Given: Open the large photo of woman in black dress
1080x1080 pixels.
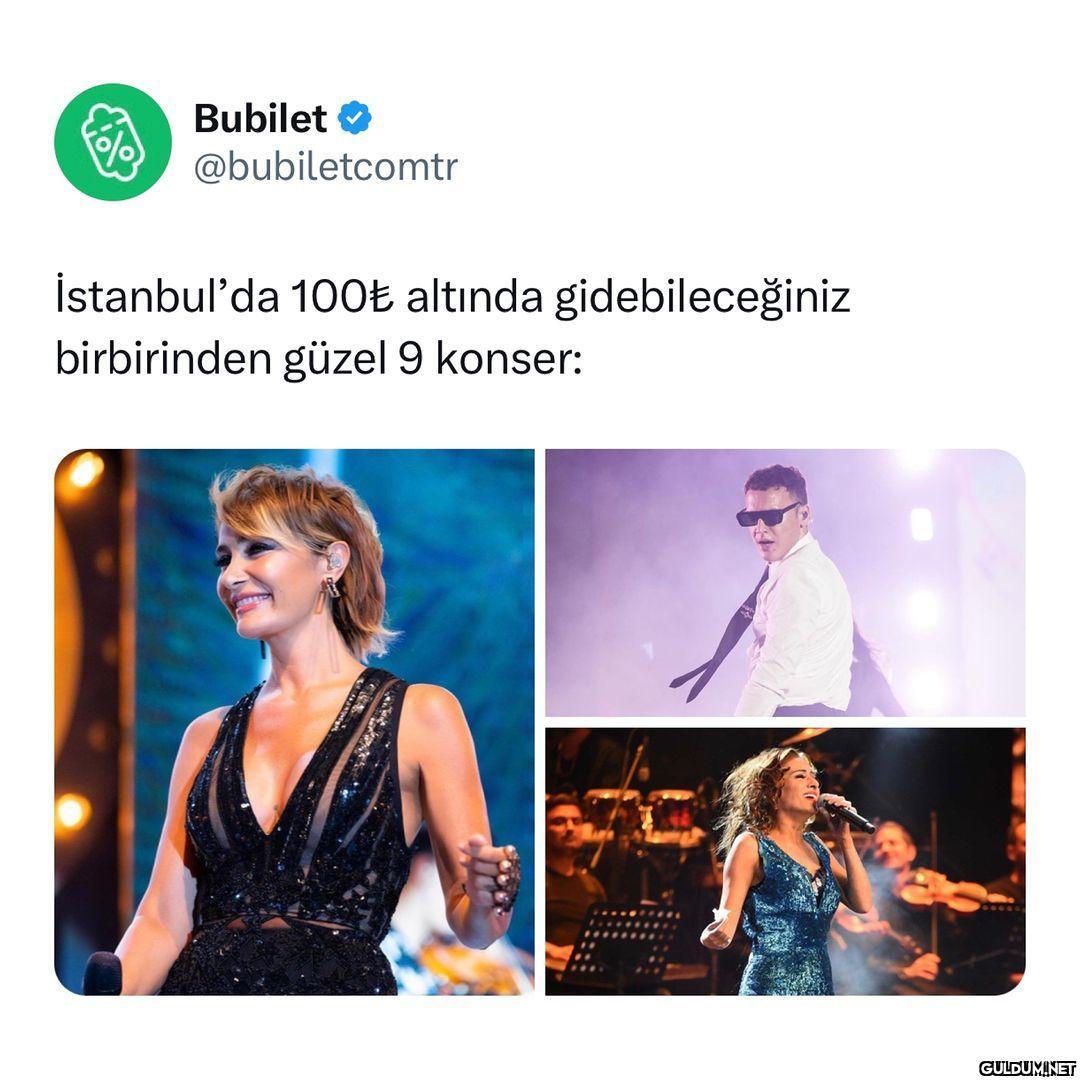Looking at the screenshot, I should (x=294, y=722).
